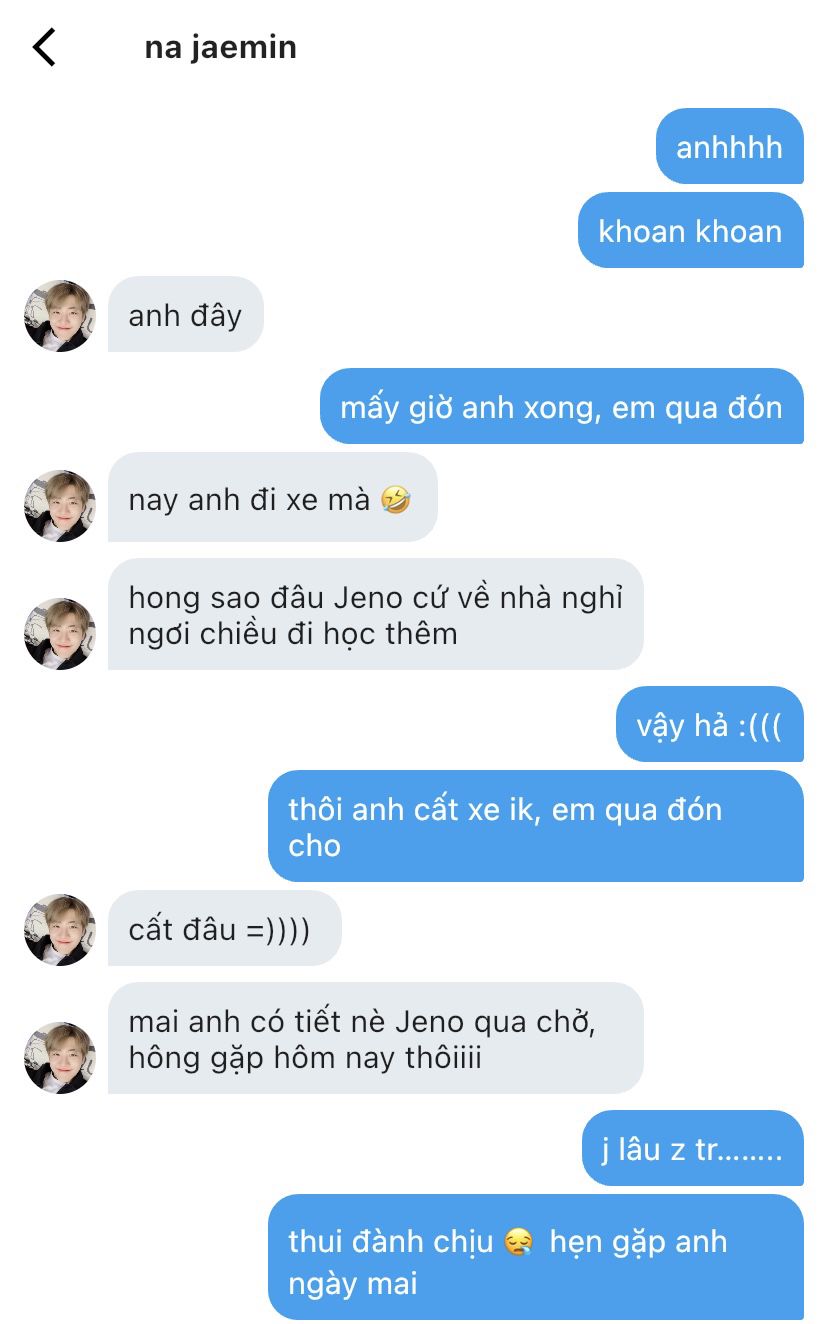Screen dimensions: 826x1324
Task: Tap the sad emoji in the last message
Action: tap(519, 1243)
